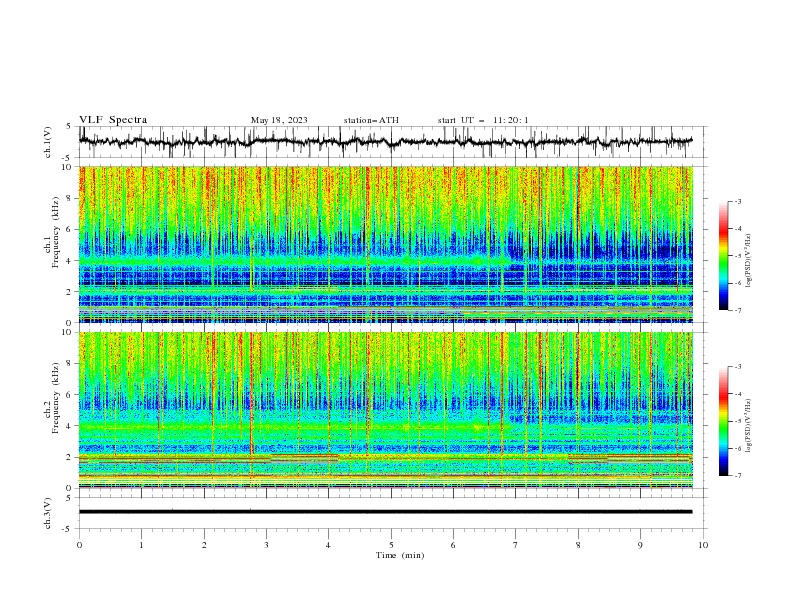792x612 pixels.
Task: Click the date 'May 18, 2023'
Action: pyautogui.click(x=279, y=120)
